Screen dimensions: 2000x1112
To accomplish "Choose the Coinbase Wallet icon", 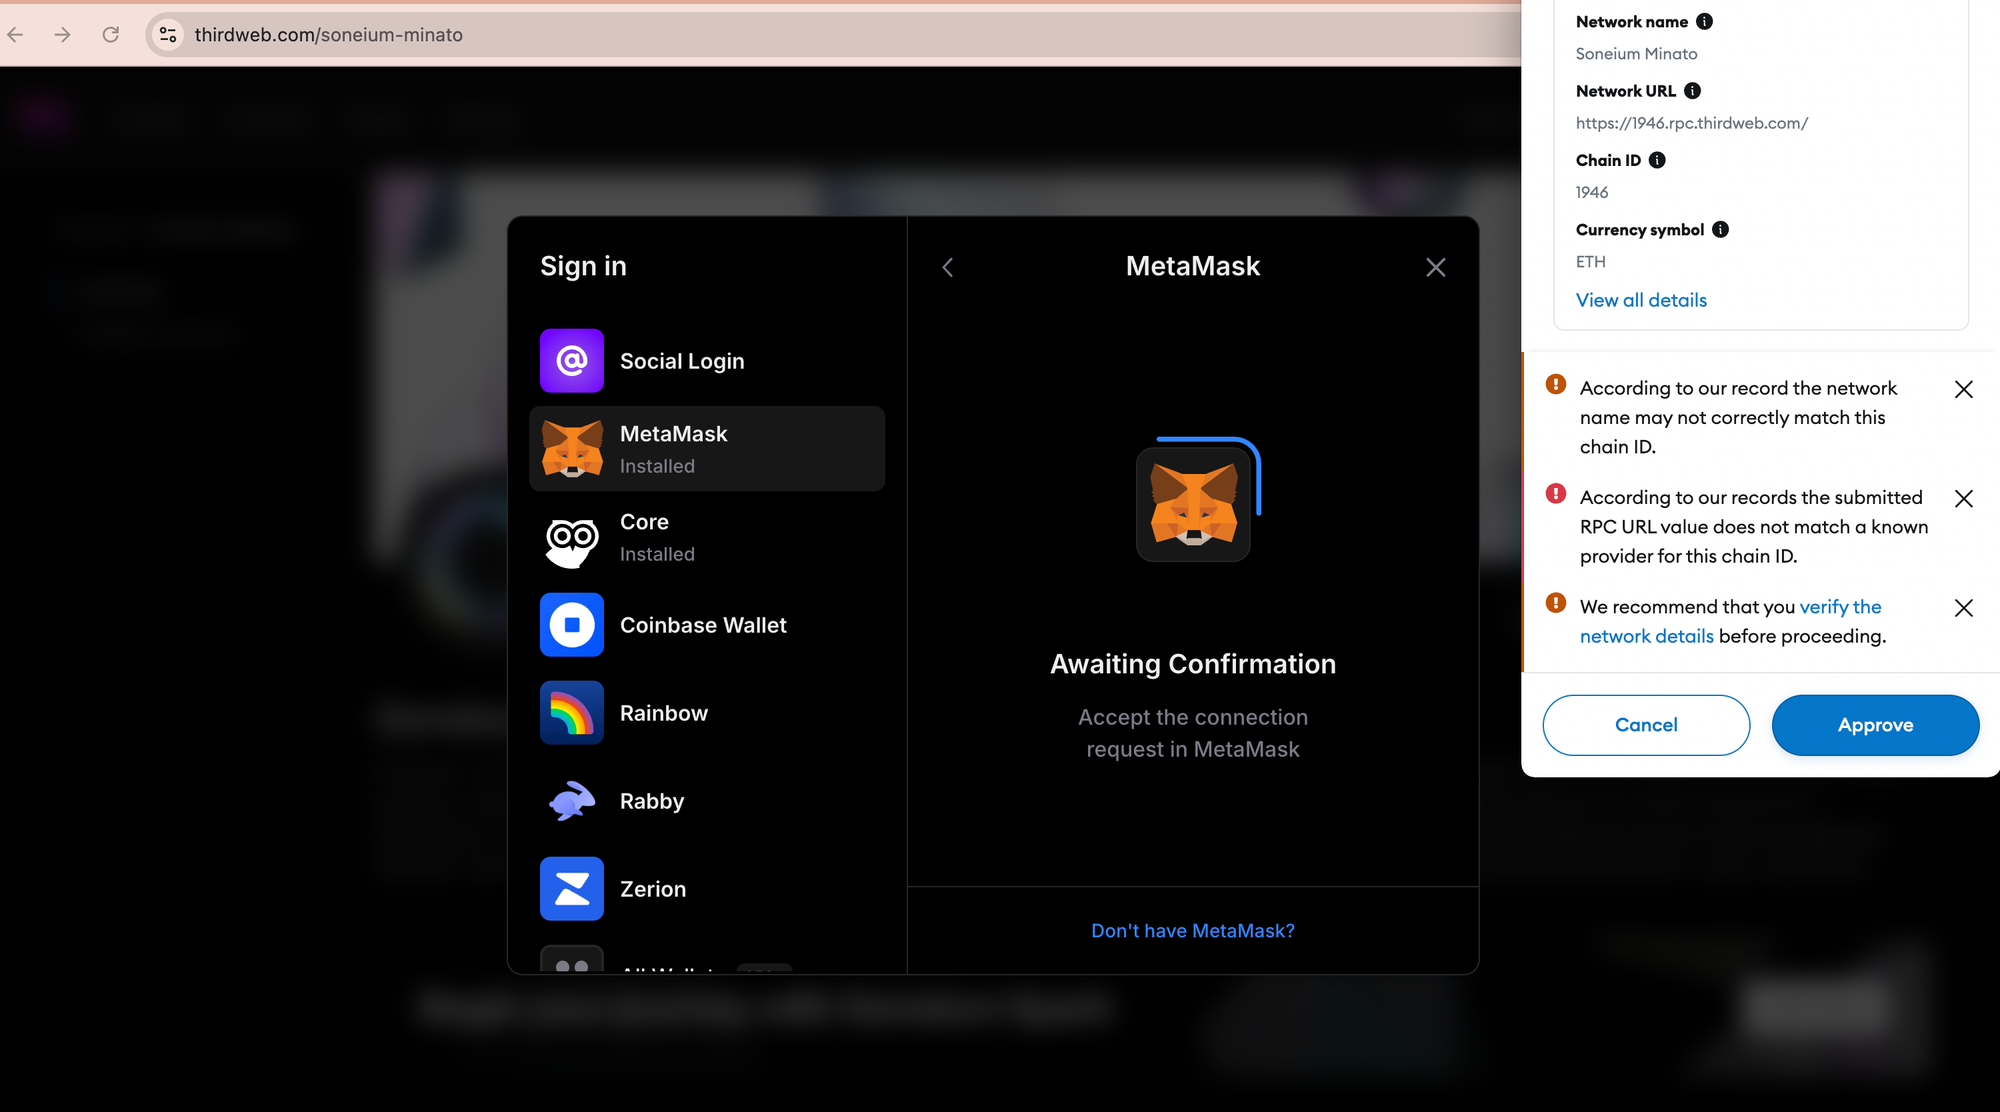I will tap(571, 625).
